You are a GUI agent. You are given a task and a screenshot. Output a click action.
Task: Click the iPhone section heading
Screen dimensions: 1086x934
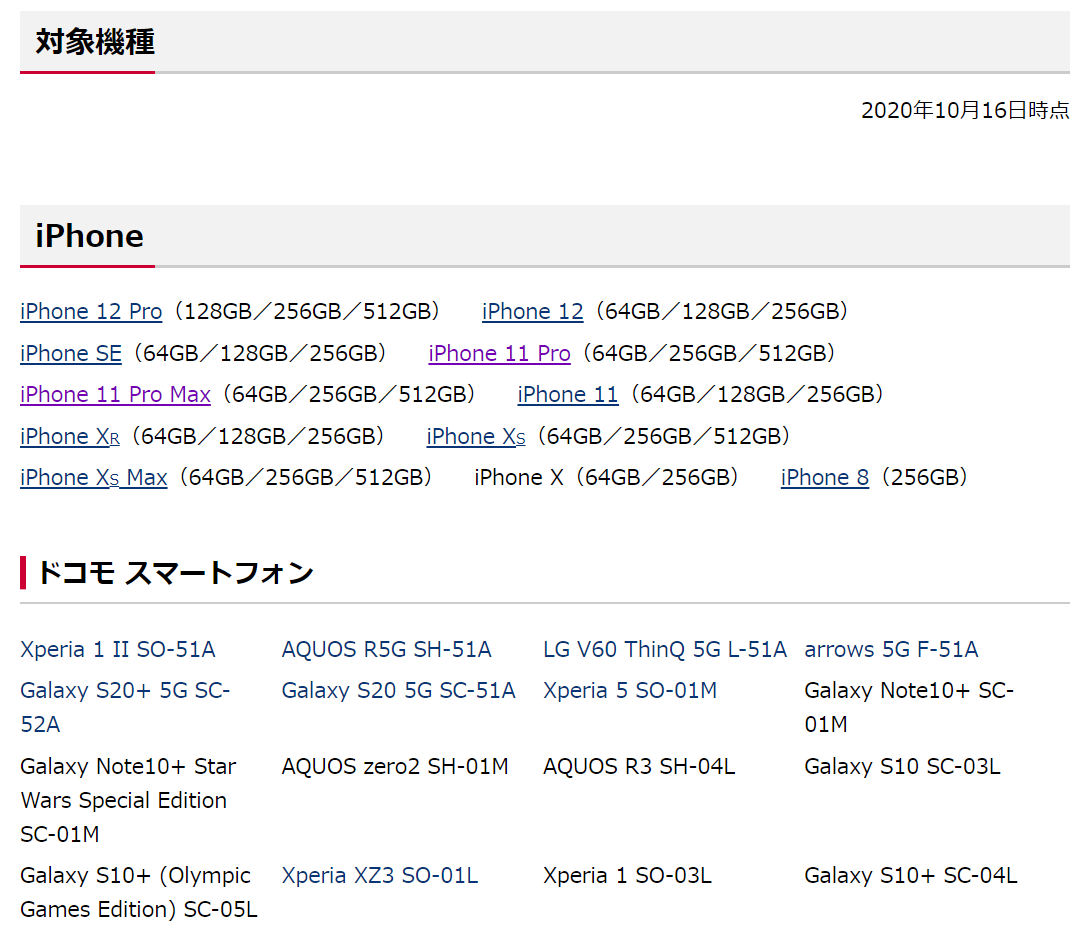click(89, 236)
